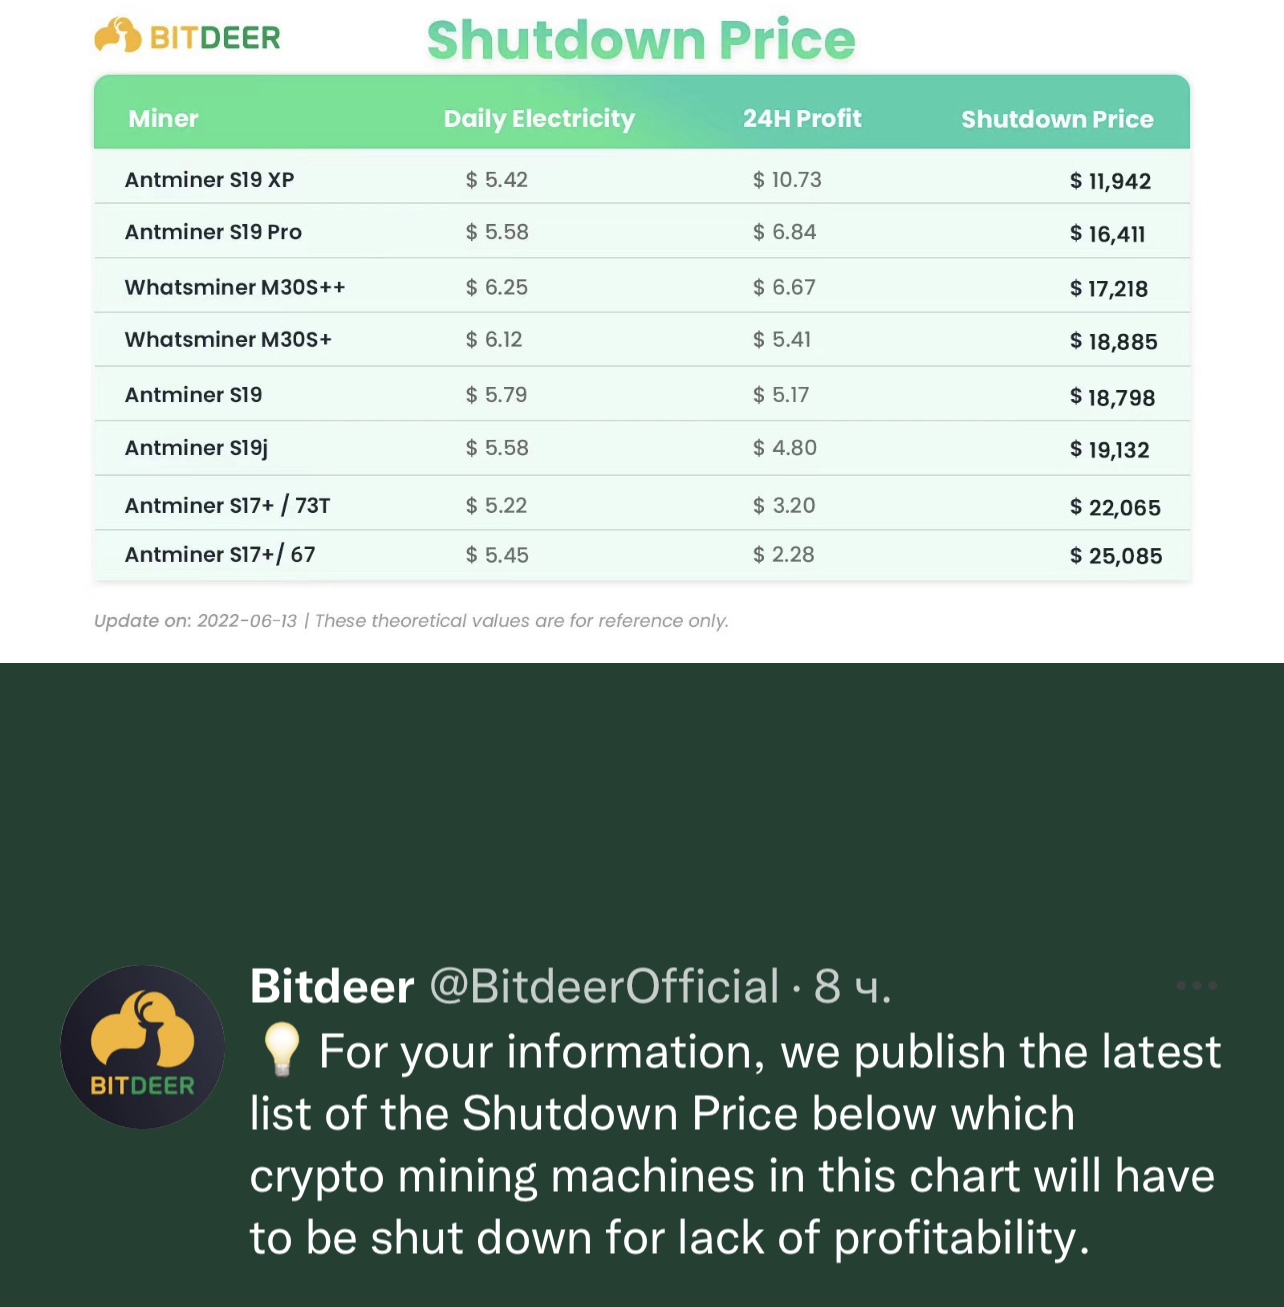Open the tweet's three-dot more menu
Image resolution: width=1284 pixels, height=1307 pixels.
tap(1196, 986)
